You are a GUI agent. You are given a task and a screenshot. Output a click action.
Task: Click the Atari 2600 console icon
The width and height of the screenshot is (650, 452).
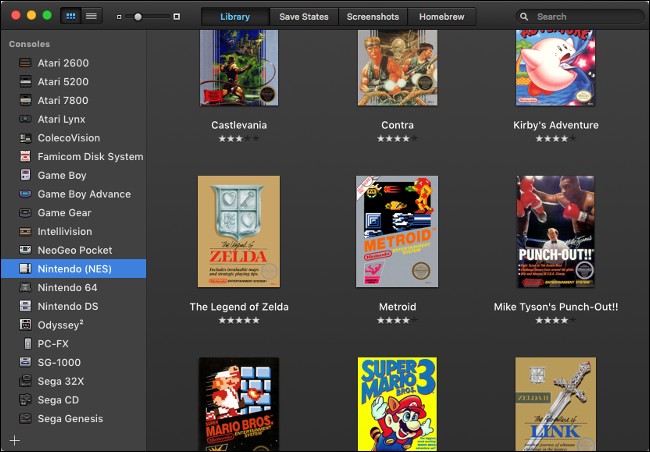(x=25, y=63)
